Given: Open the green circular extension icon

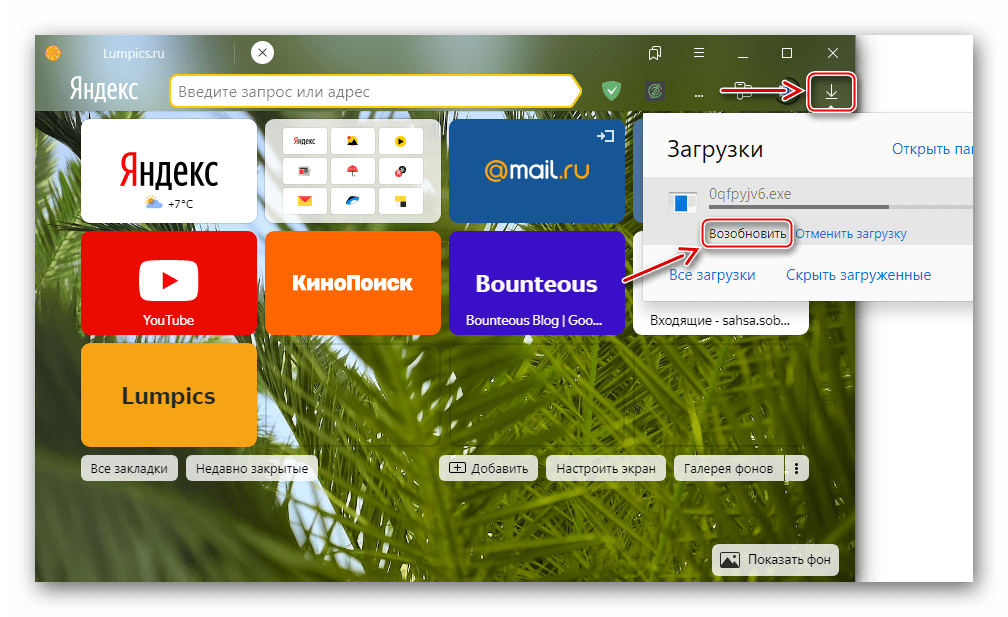Looking at the screenshot, I should pyautogui.click(x=654, y=91).
